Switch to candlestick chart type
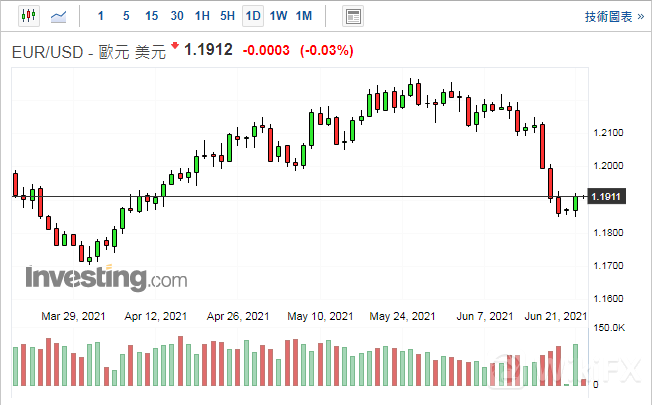Screen dimensions: 652x405 pos(27,16)
